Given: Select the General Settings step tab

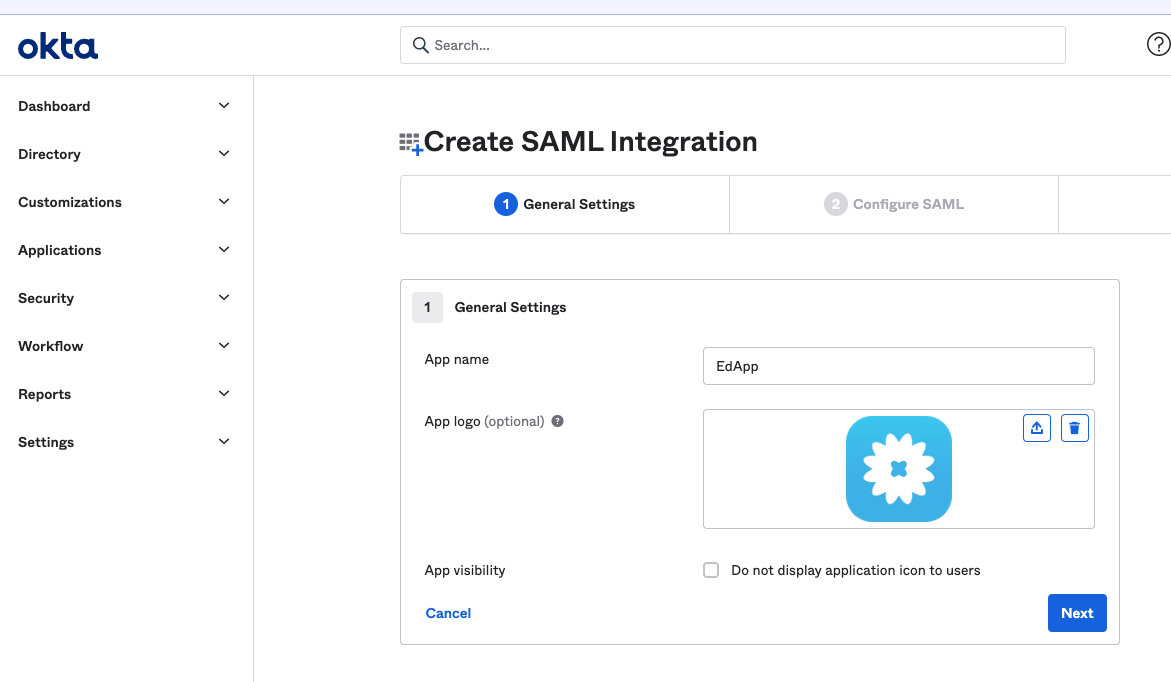Looking at the screenshot, I should 565,204.
